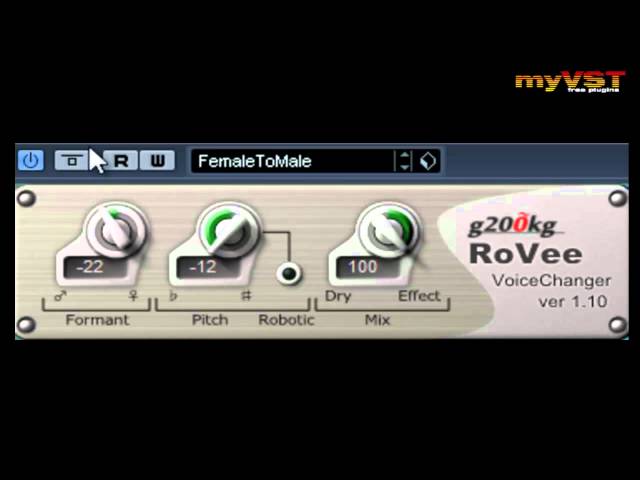Click the Pitch knob
Screen dimensions: 640x480
228,231
